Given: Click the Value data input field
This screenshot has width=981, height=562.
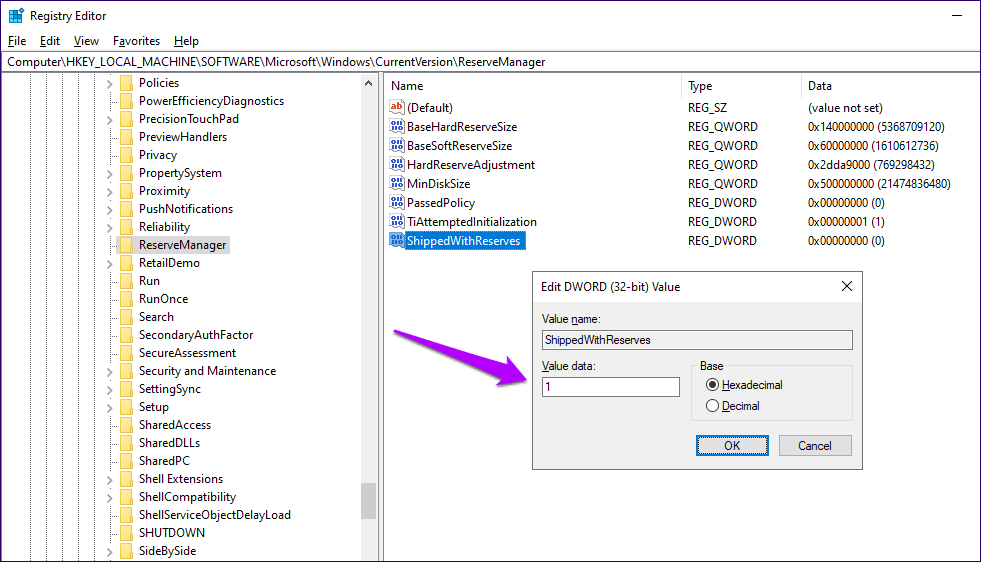Looking at the screenshot, I should click(x=611, y=387).
